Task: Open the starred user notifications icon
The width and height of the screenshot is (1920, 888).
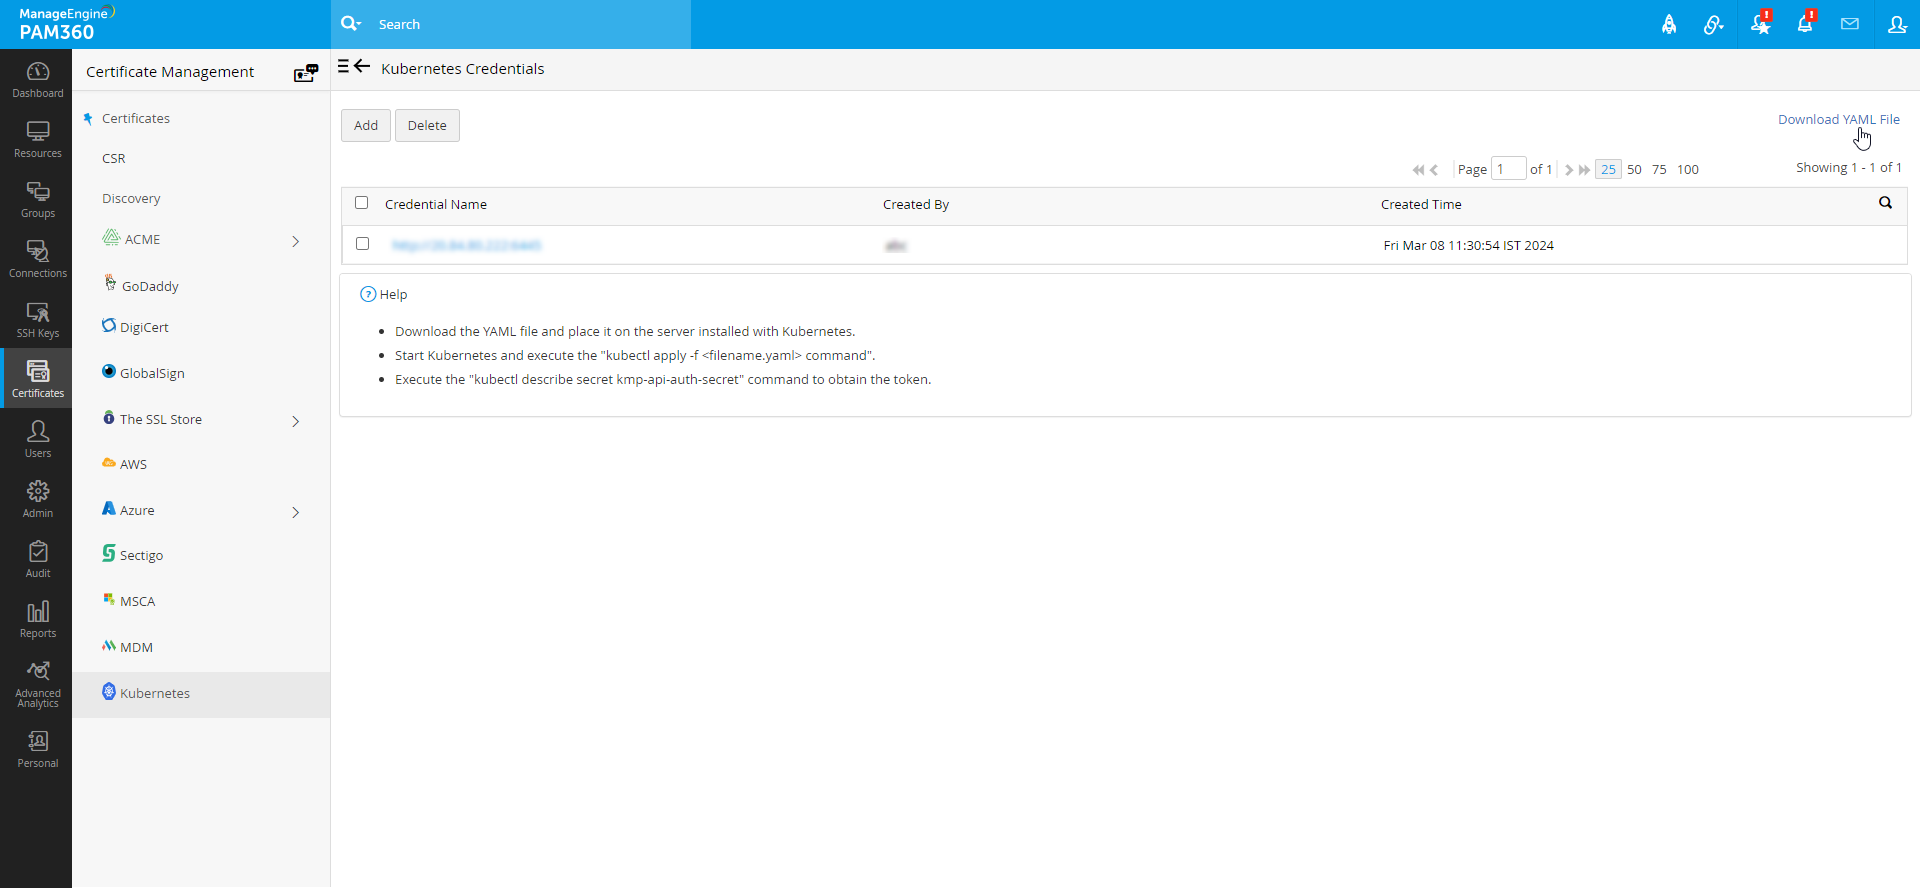Action: [x=1761, y=24]
